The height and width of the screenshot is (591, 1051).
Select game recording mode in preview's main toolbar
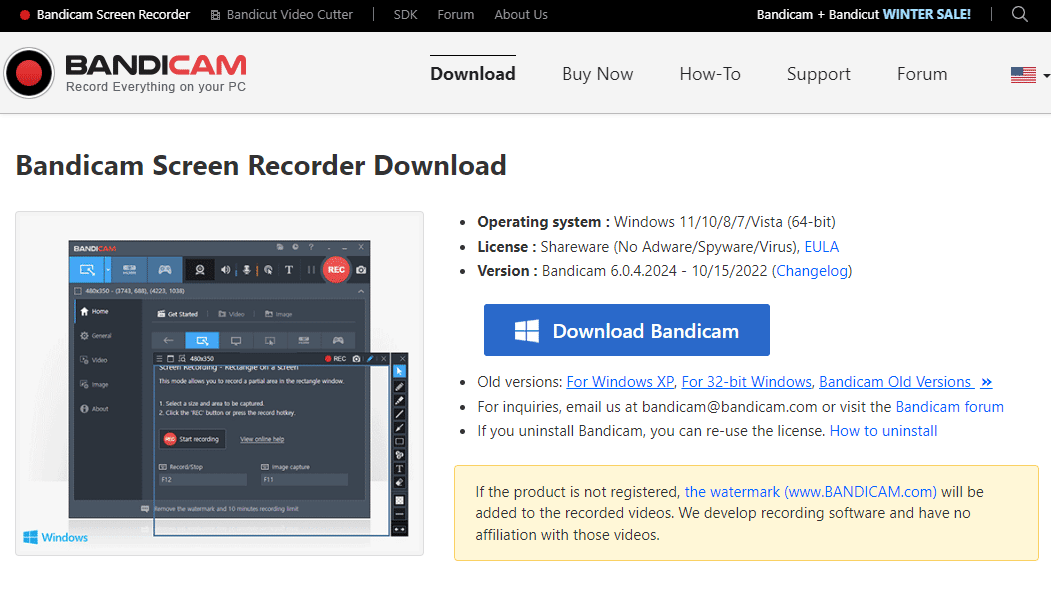point(165,269)
